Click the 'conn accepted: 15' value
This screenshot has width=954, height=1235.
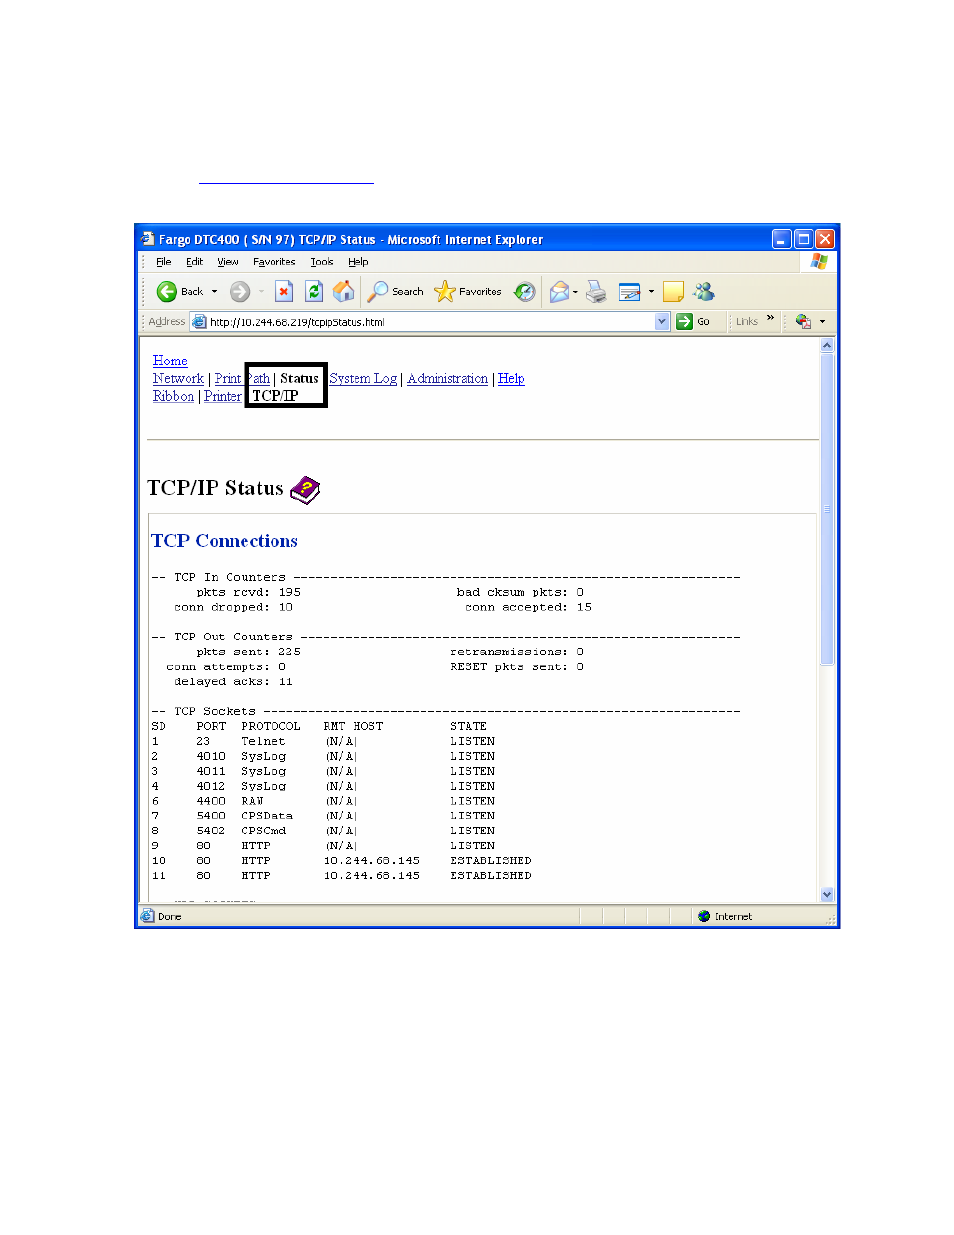528,607
